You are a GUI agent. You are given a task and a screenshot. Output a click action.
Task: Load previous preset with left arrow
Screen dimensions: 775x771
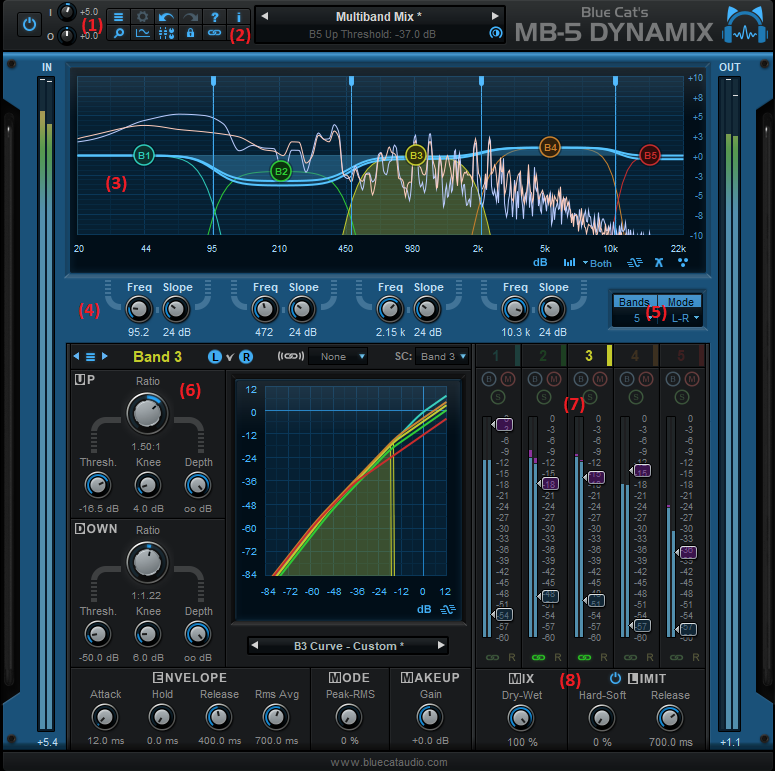pos(265,16)
